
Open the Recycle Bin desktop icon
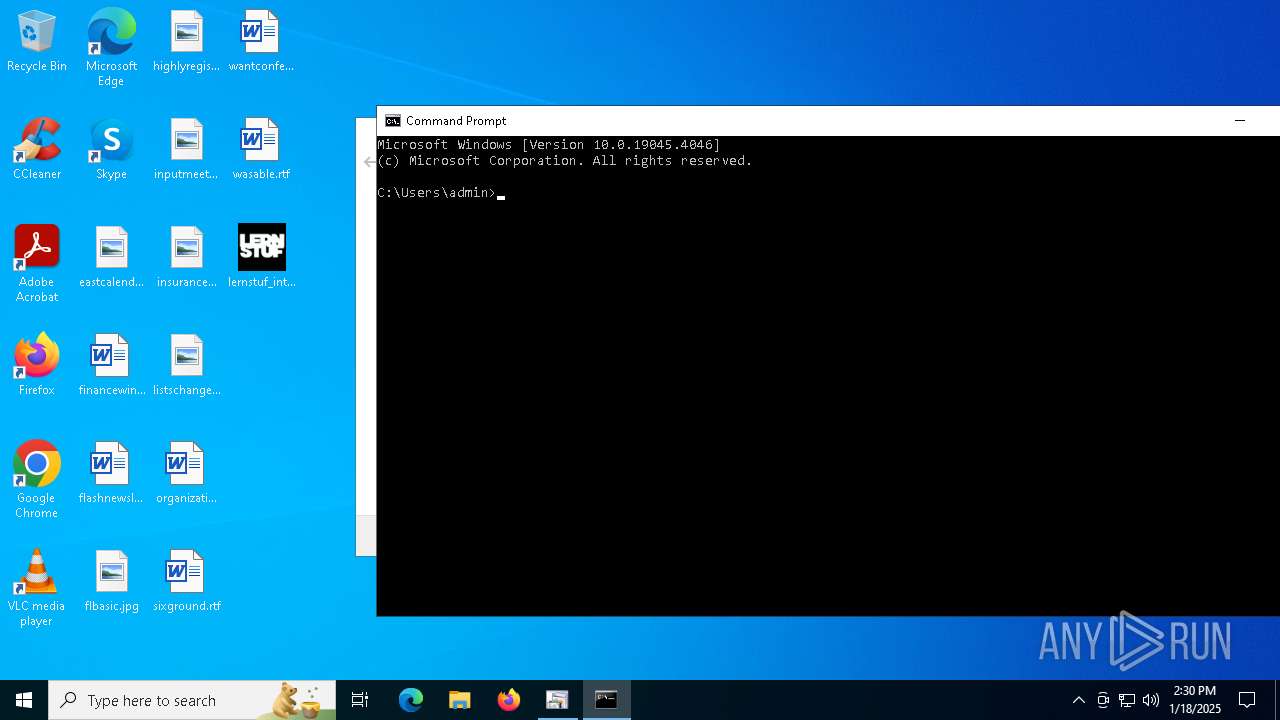coord(37,42)
